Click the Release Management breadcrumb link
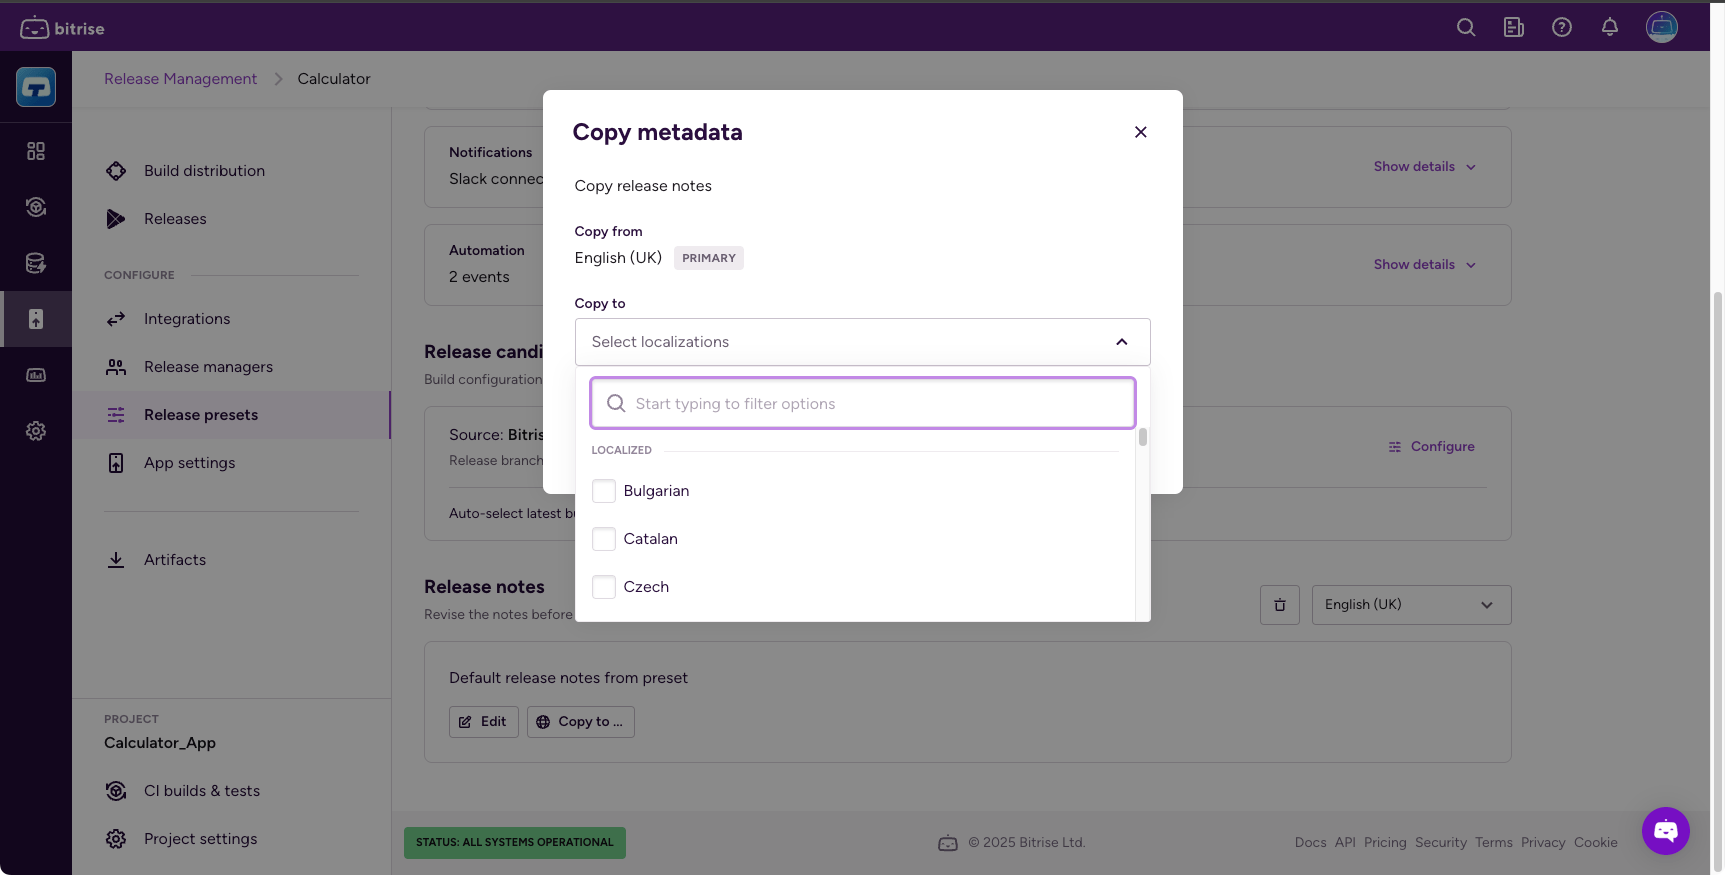The image size is (1725, 875). click(x=180, y=79)
